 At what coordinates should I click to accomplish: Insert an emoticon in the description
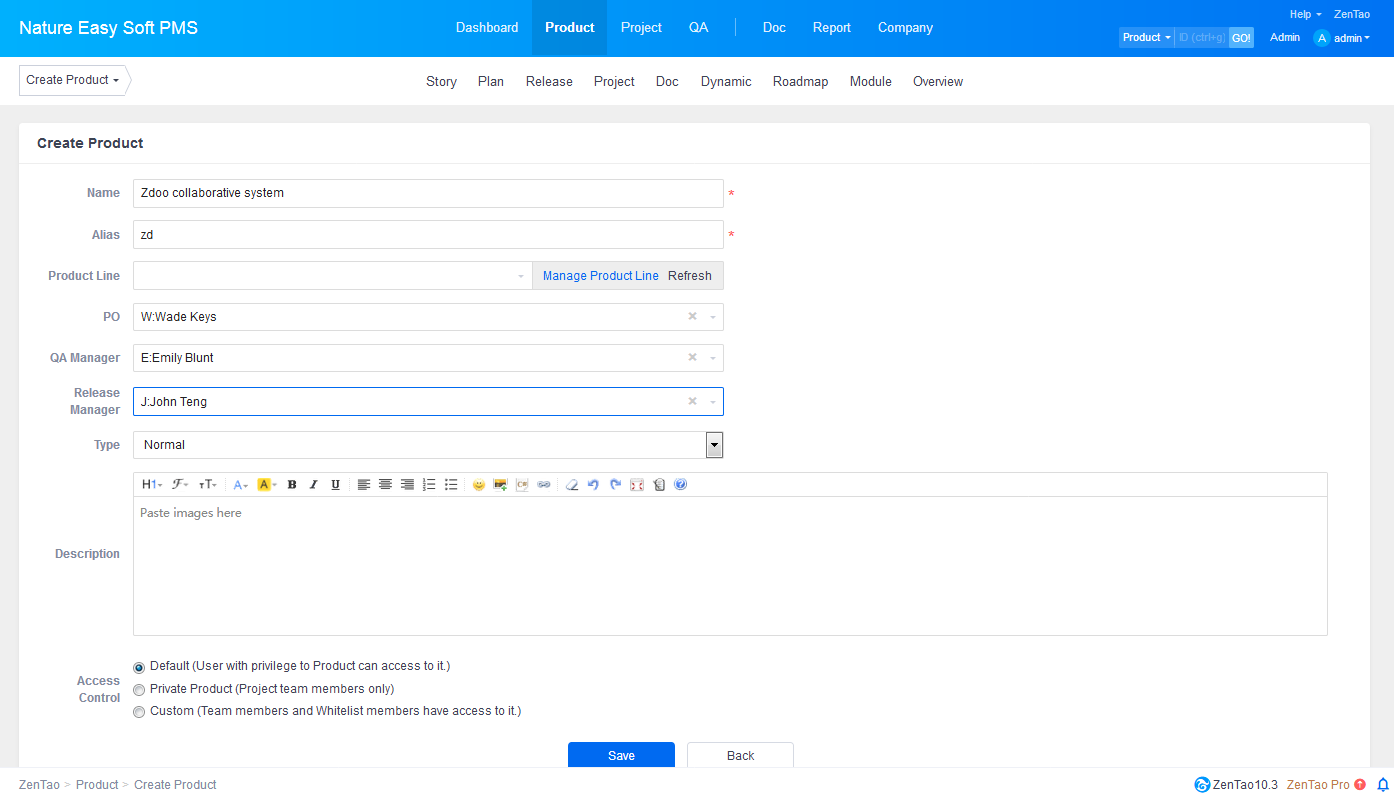479,485
